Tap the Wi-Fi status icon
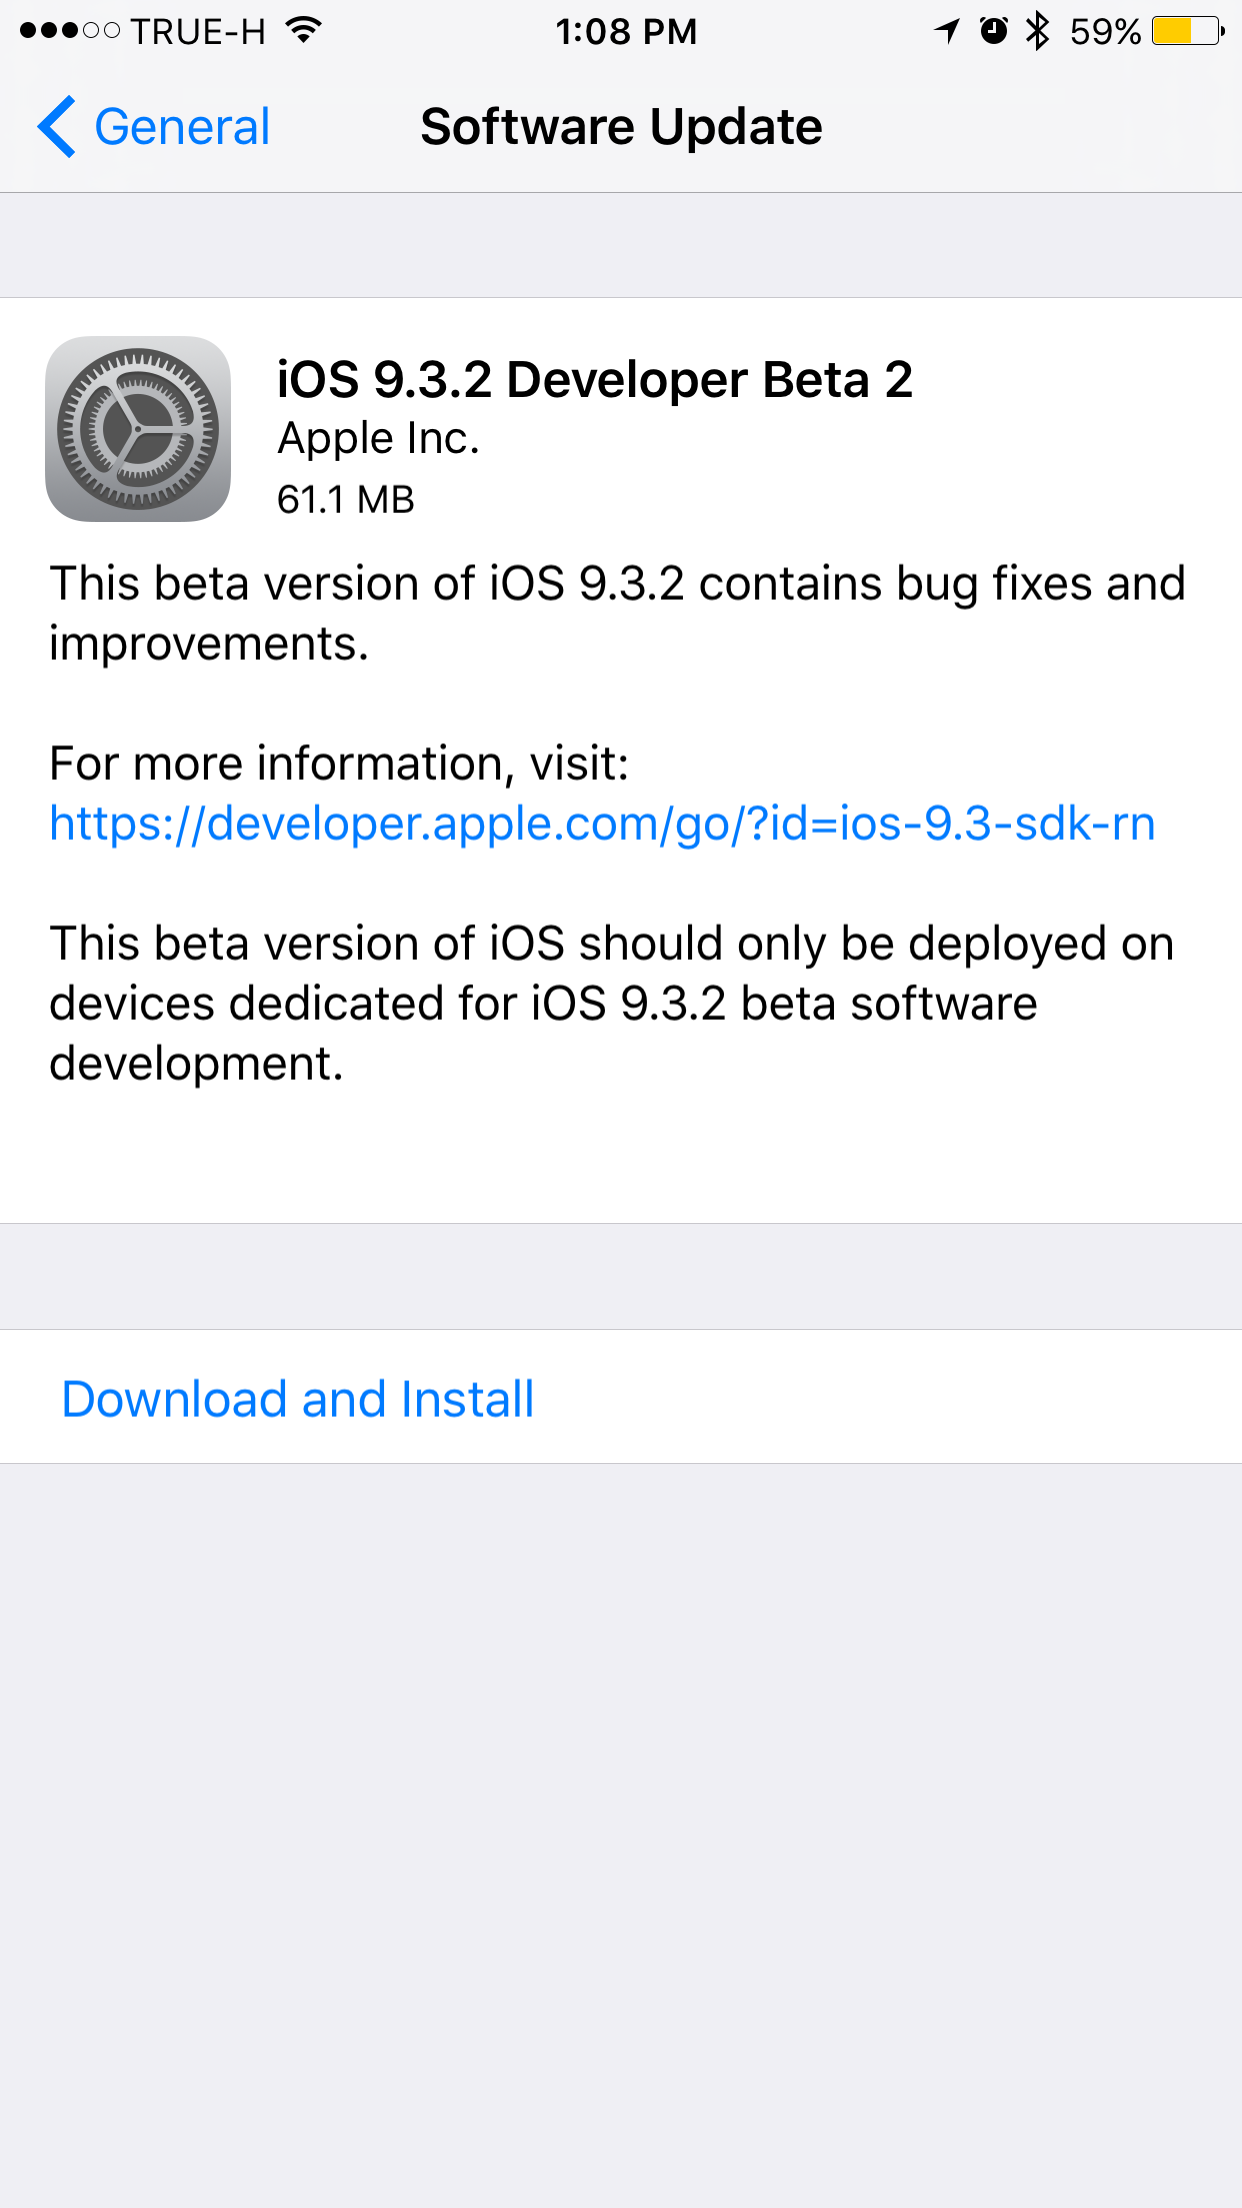Viewport: 1242px width, 2208px height. 303,30
